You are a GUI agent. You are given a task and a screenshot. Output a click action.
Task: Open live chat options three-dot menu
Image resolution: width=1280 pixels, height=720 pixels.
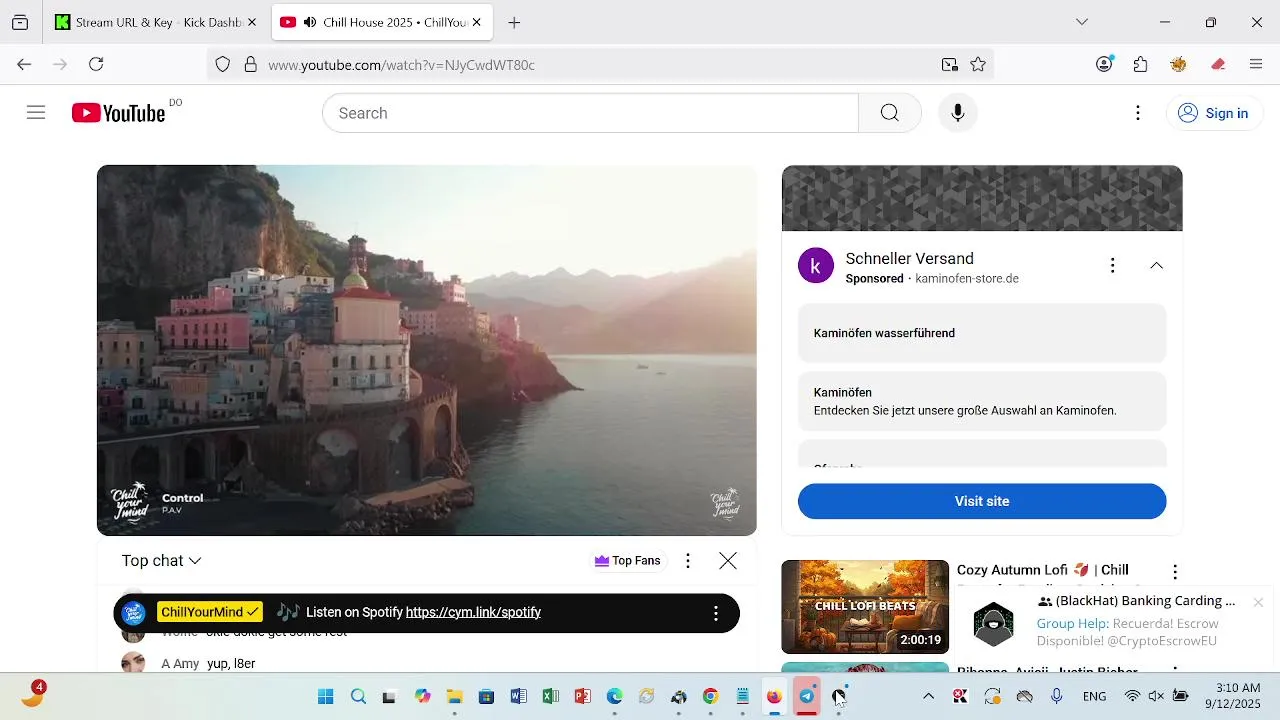point(687,561)
